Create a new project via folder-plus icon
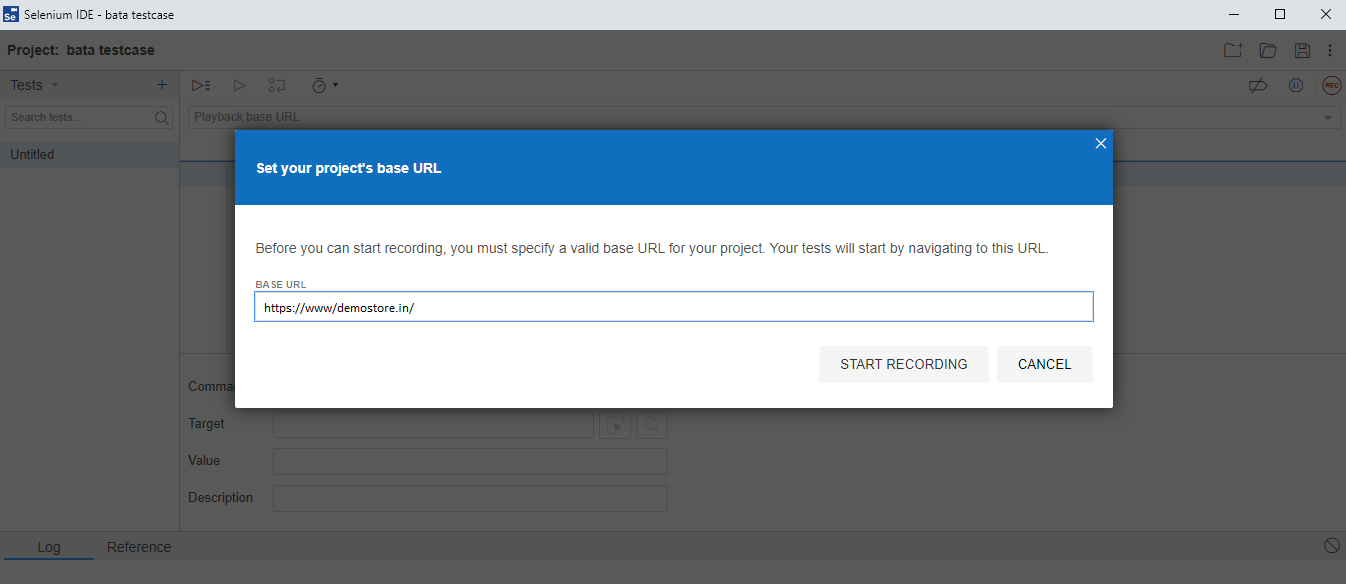The image size is (1346, 584). point(1232,50)
